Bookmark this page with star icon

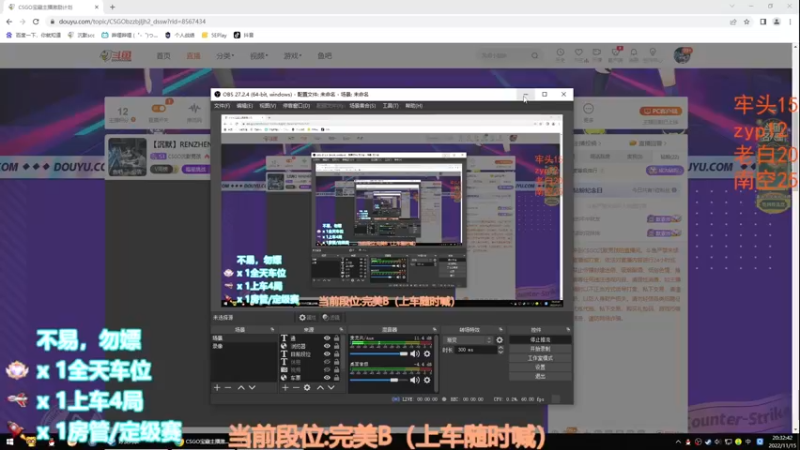click(x=746, y=21)
